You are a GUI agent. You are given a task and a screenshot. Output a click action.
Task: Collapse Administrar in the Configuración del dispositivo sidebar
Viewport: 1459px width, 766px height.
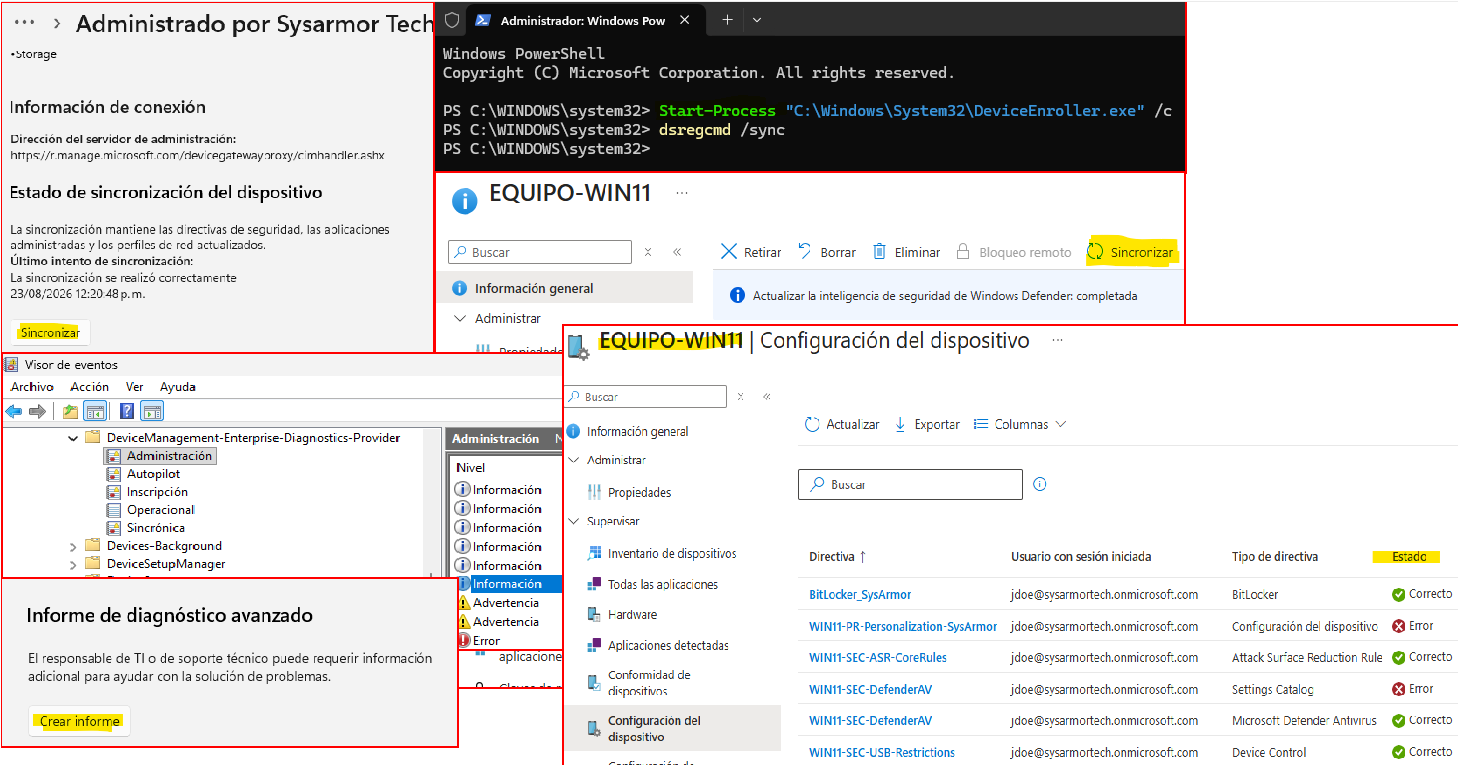(574, 460)
